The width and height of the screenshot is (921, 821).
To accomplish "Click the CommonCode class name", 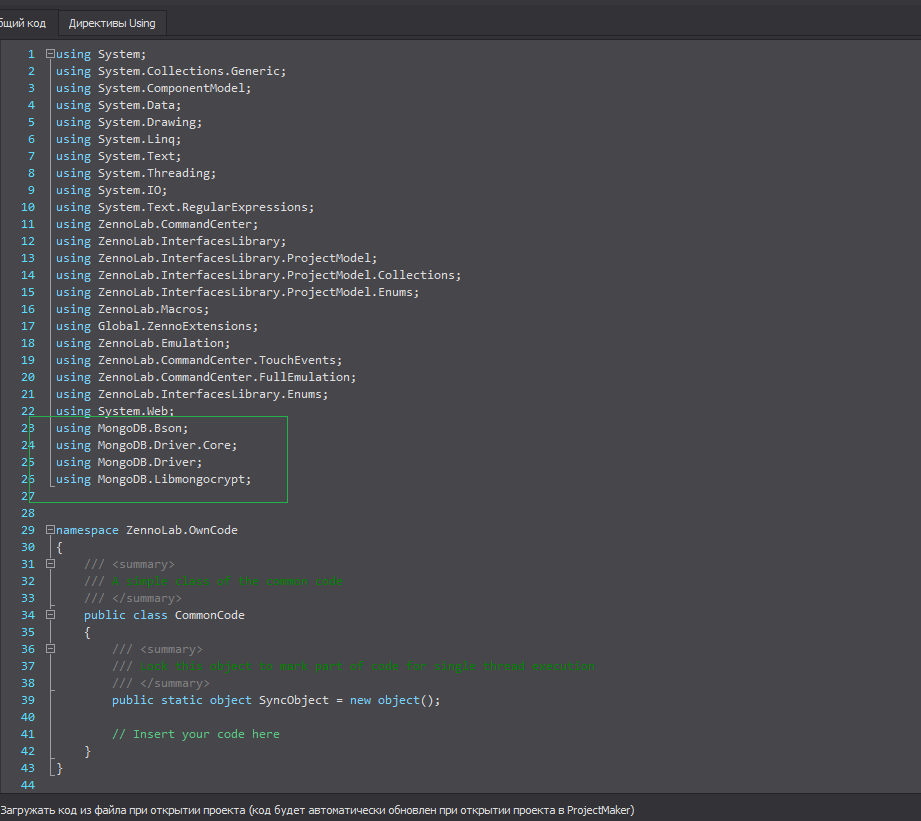I will click(209, 615).
